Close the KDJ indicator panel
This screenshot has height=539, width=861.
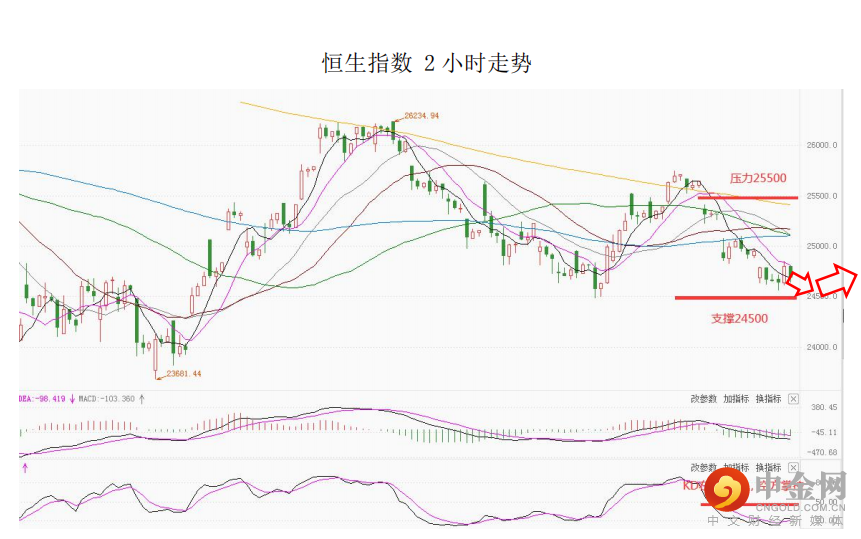coord(793,468)
